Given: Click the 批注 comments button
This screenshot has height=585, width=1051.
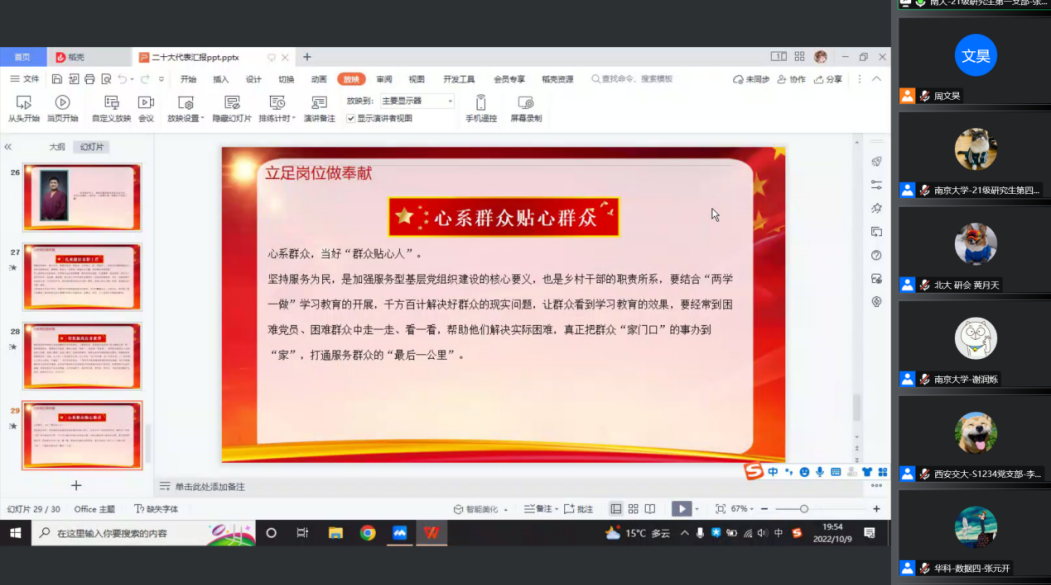Looking at the screenshot, I should click(x=578, y=509).
